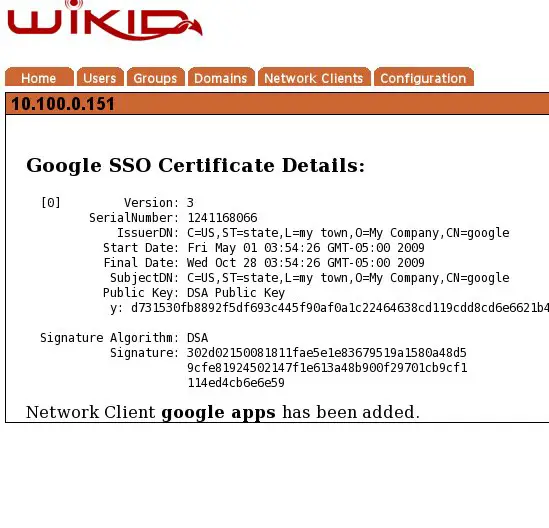Click signature line starting 9cfe8192
This screenshot has width=549, height=528.
(x=327, y=368)
